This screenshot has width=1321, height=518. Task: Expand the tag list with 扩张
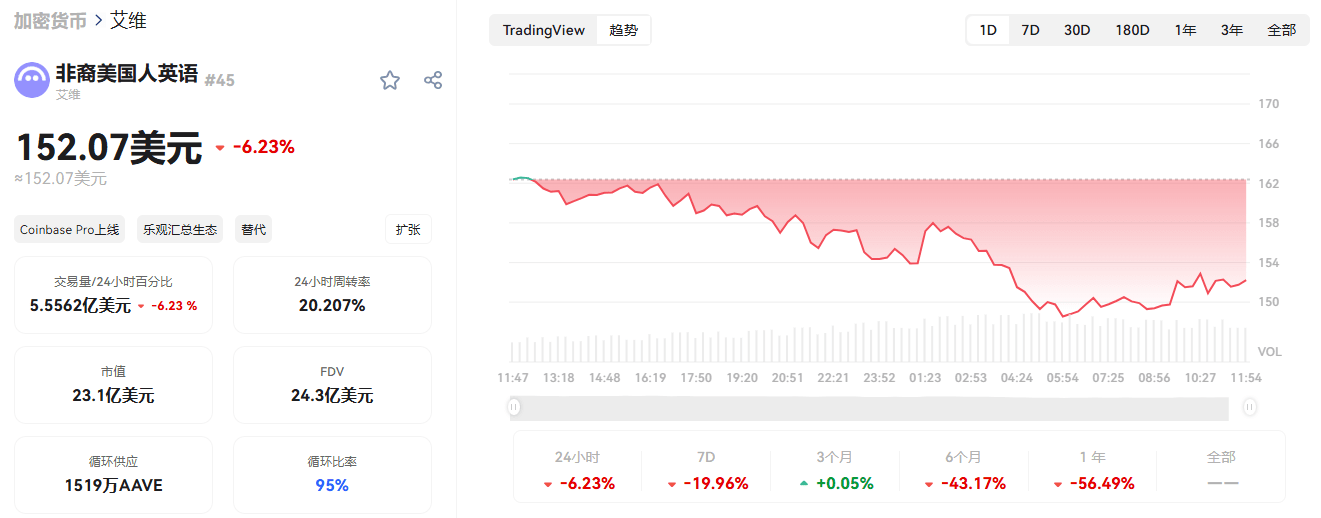(408, 229)
